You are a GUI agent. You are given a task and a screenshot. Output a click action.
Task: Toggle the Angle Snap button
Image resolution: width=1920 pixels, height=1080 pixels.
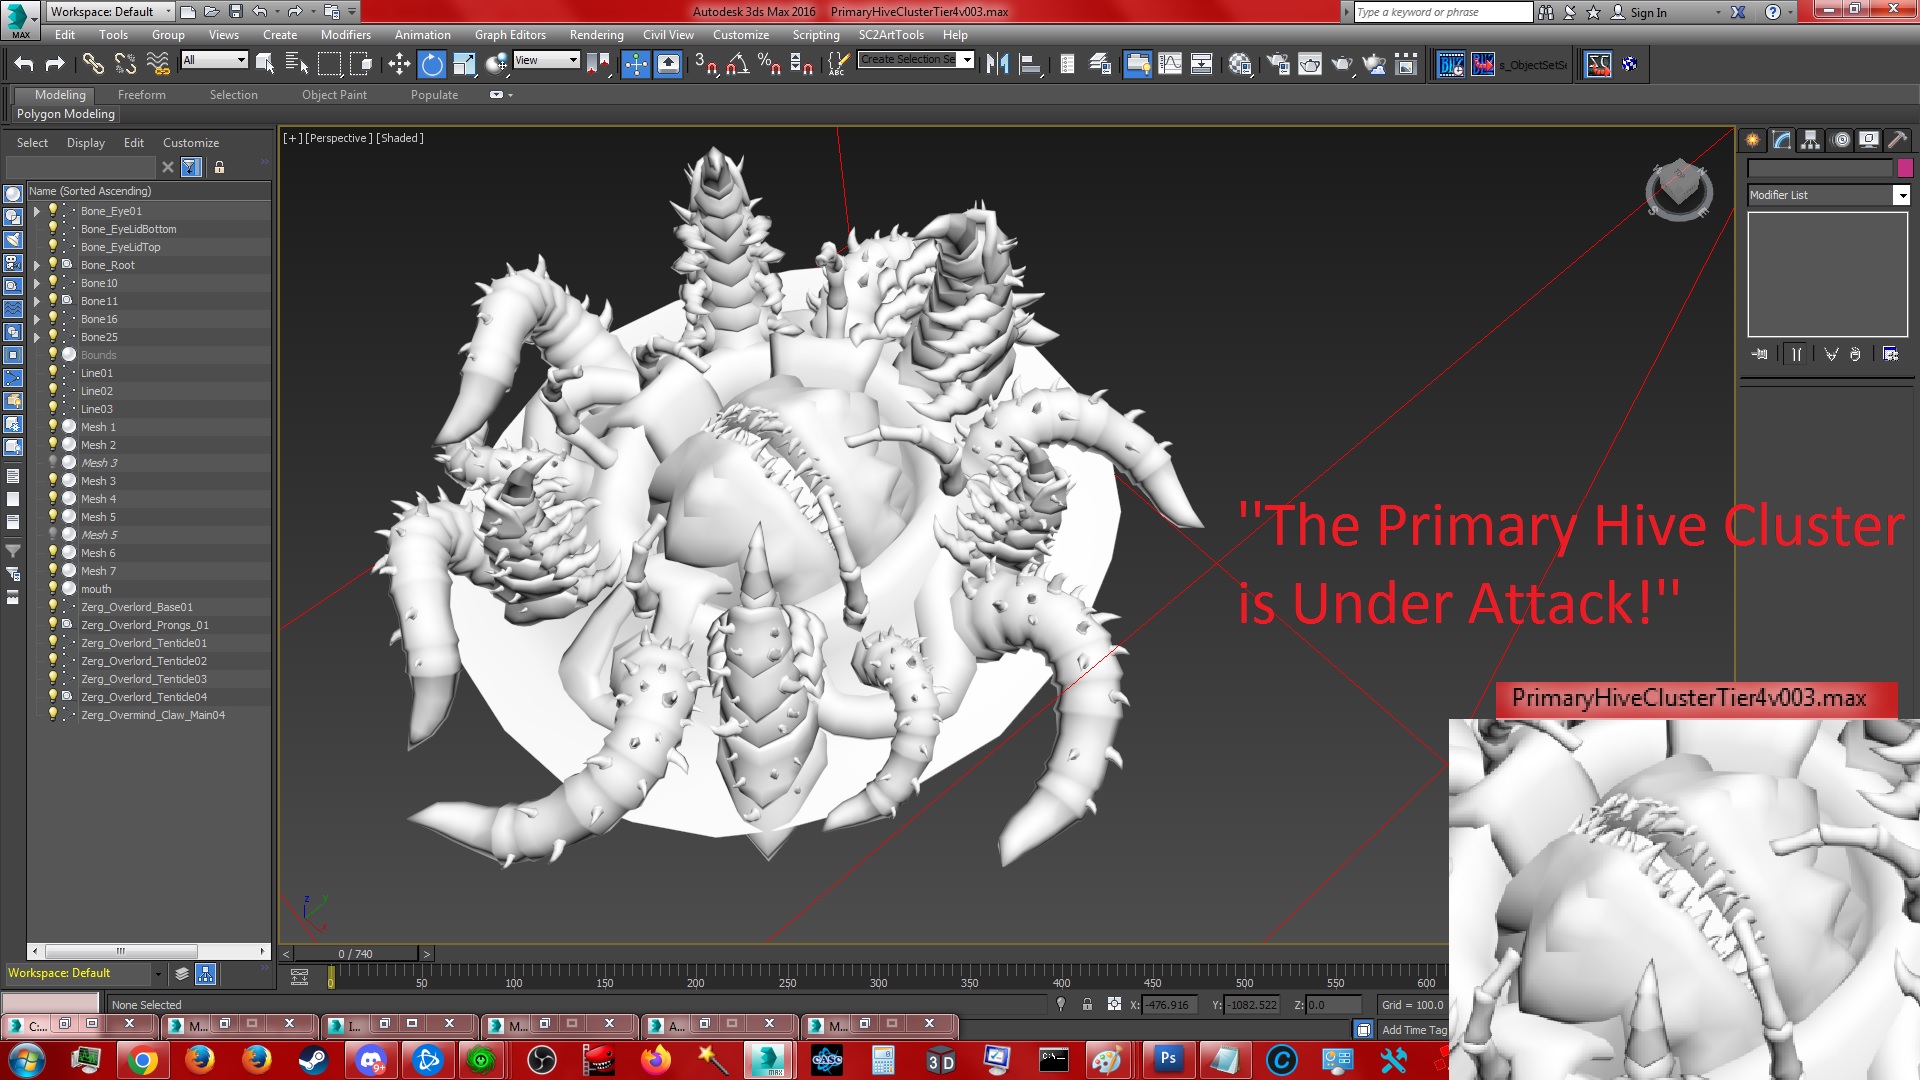tap(737, 64)
